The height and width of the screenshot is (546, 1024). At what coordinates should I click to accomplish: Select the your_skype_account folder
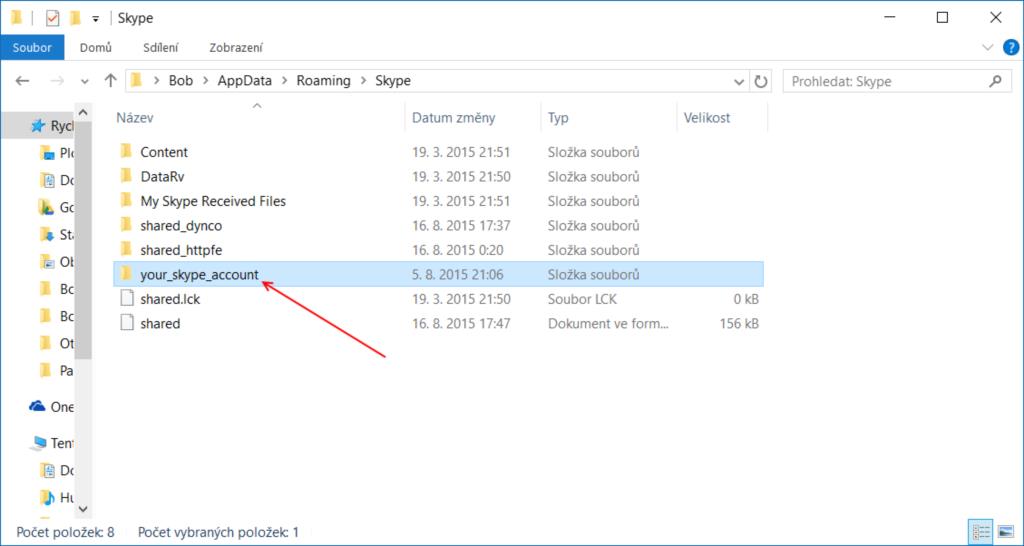click(x=200, y=274)
